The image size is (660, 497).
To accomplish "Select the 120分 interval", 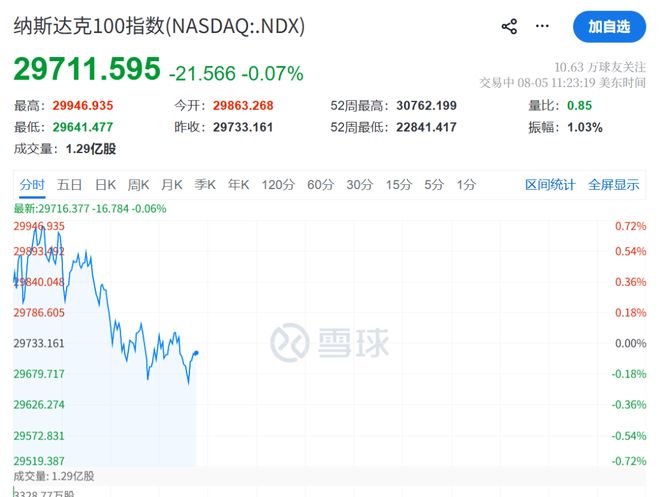I will [278, 185].
